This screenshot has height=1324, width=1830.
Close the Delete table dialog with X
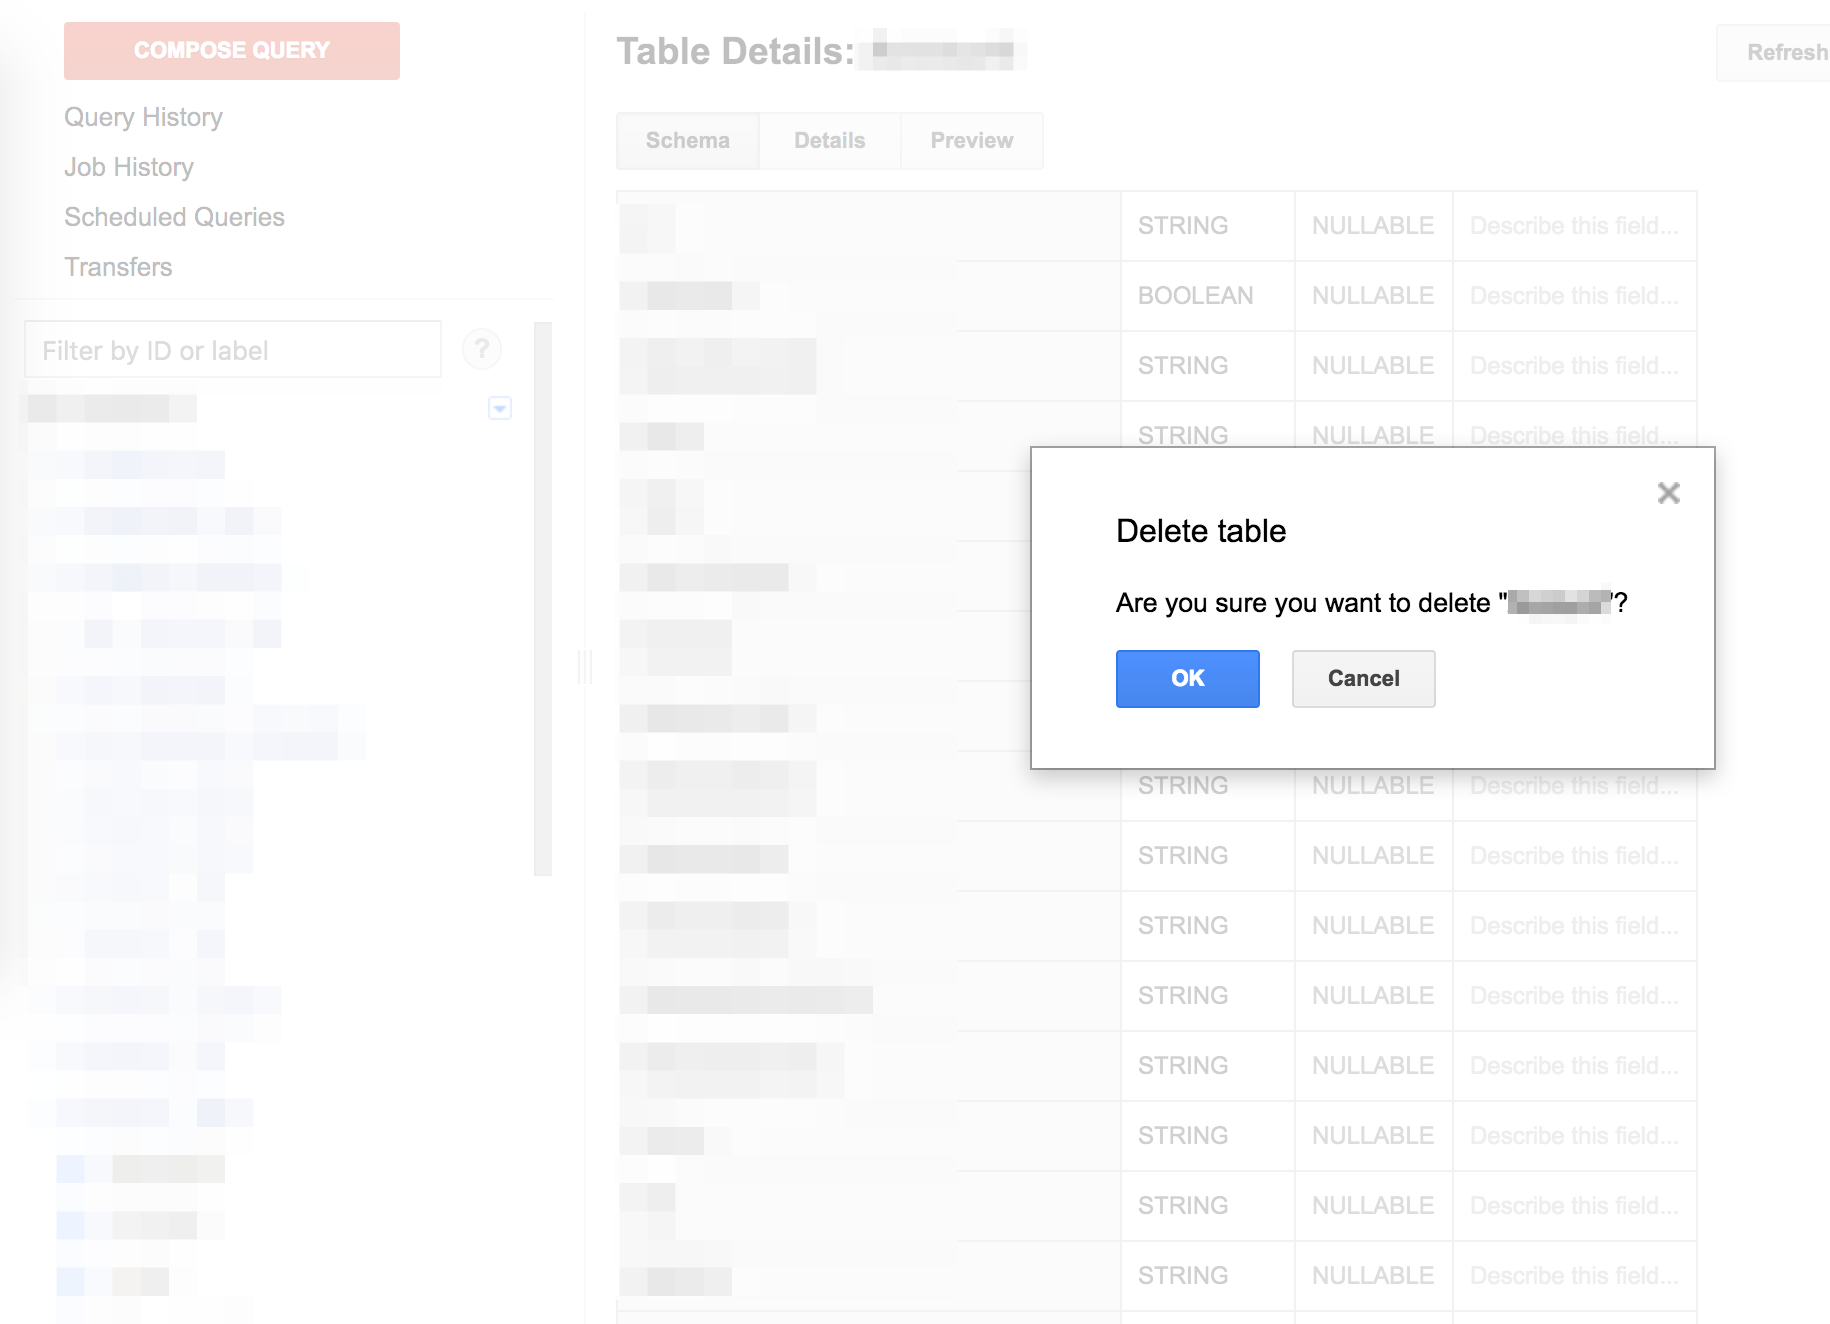pos(1668,493)
